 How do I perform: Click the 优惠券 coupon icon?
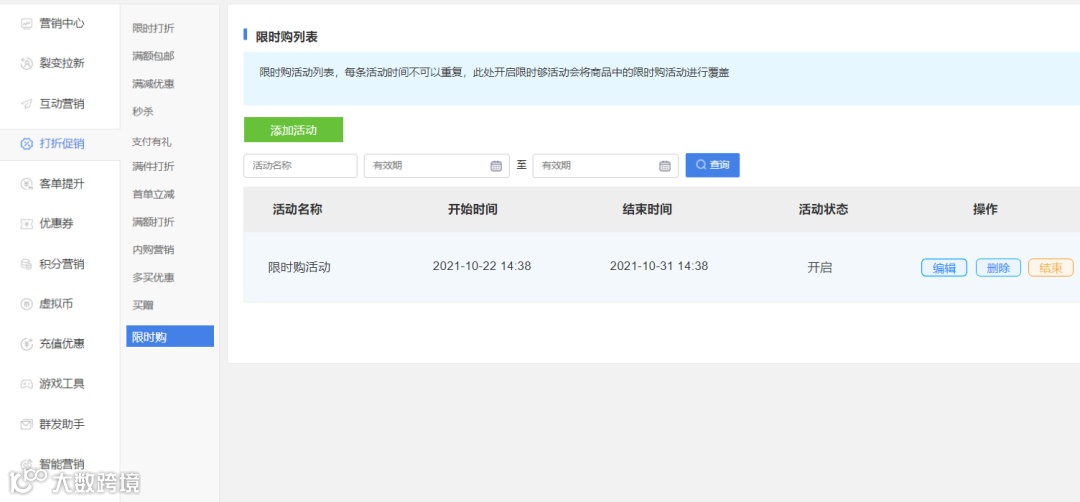point(27,224)
